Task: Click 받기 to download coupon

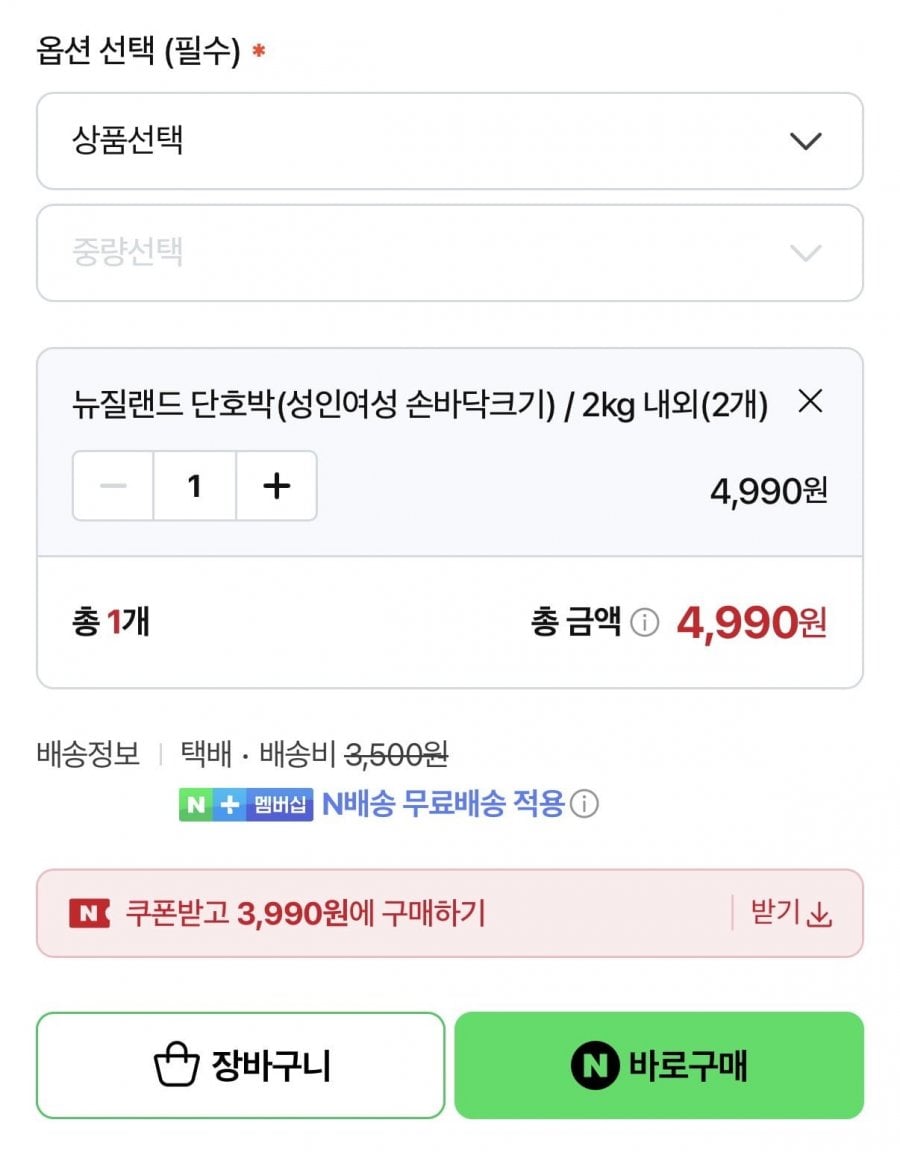Action: [776, 913]
